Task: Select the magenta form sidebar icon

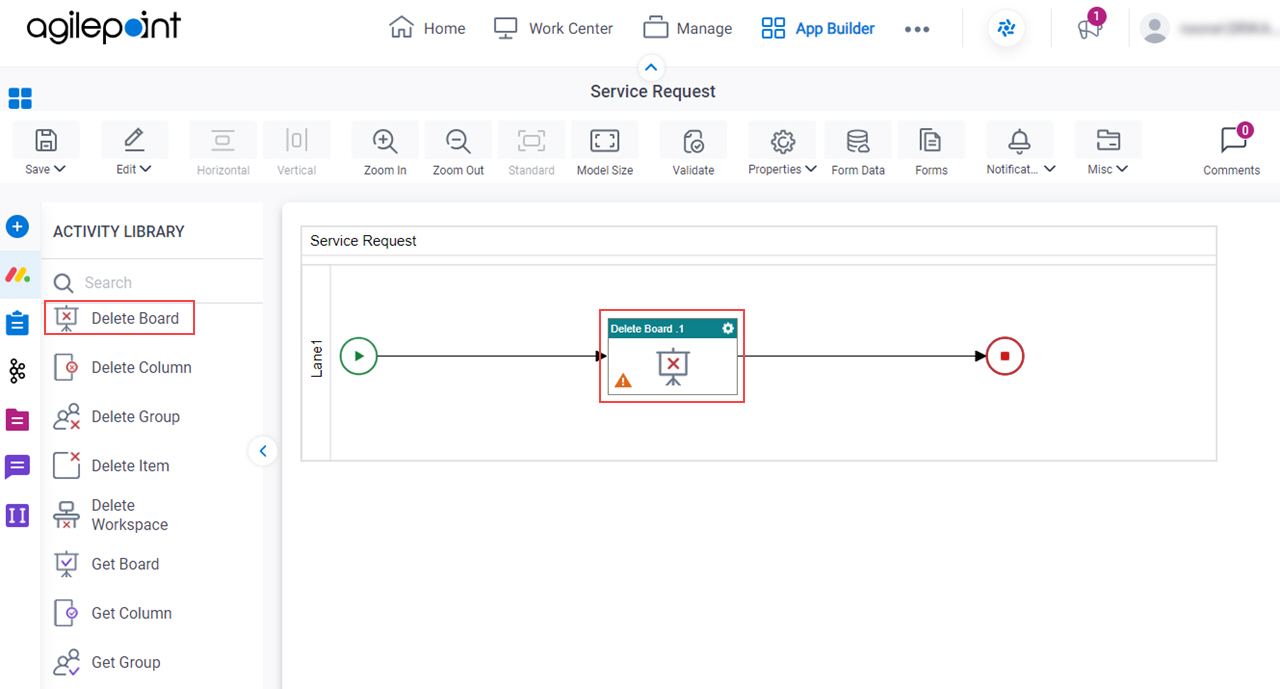Action: tap(17, 419)
